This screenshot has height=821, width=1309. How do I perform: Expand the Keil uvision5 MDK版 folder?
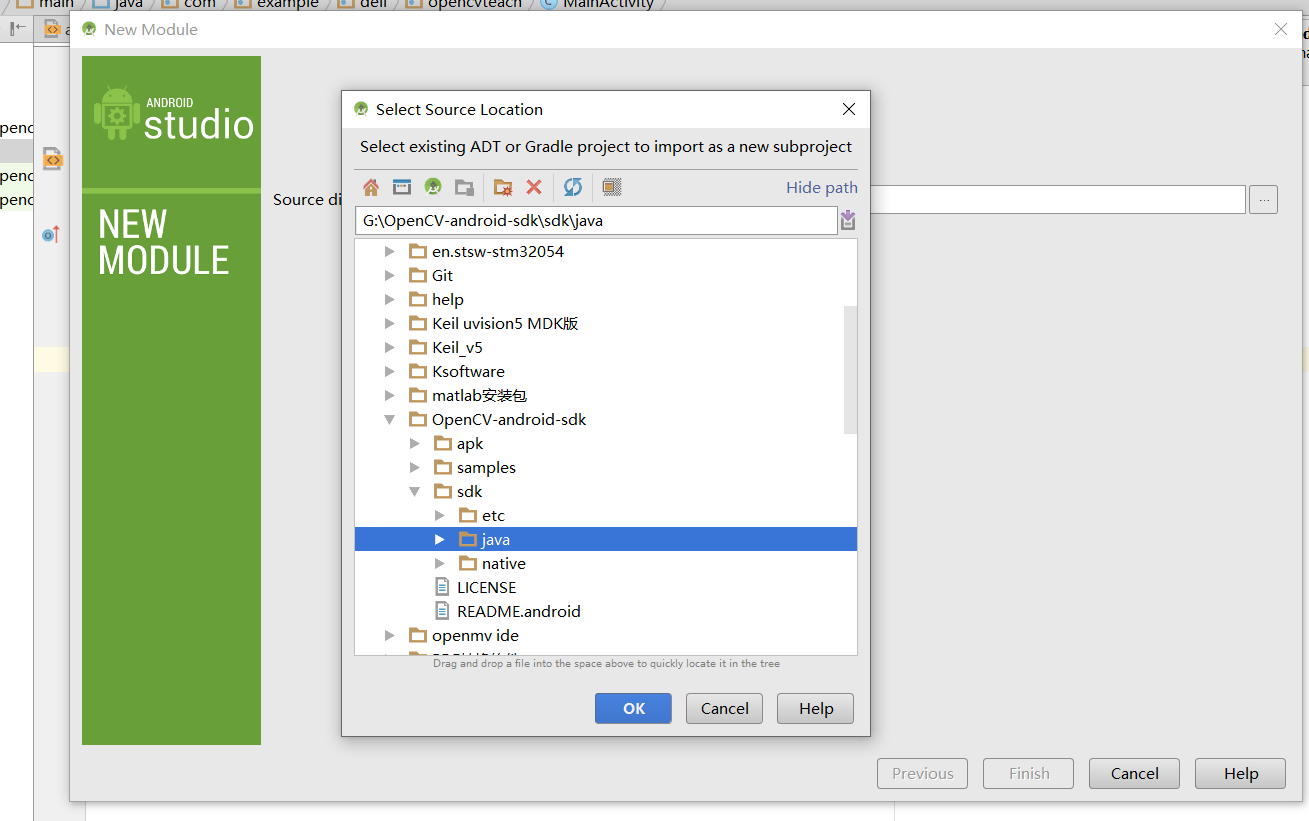(x=390, y=323)
